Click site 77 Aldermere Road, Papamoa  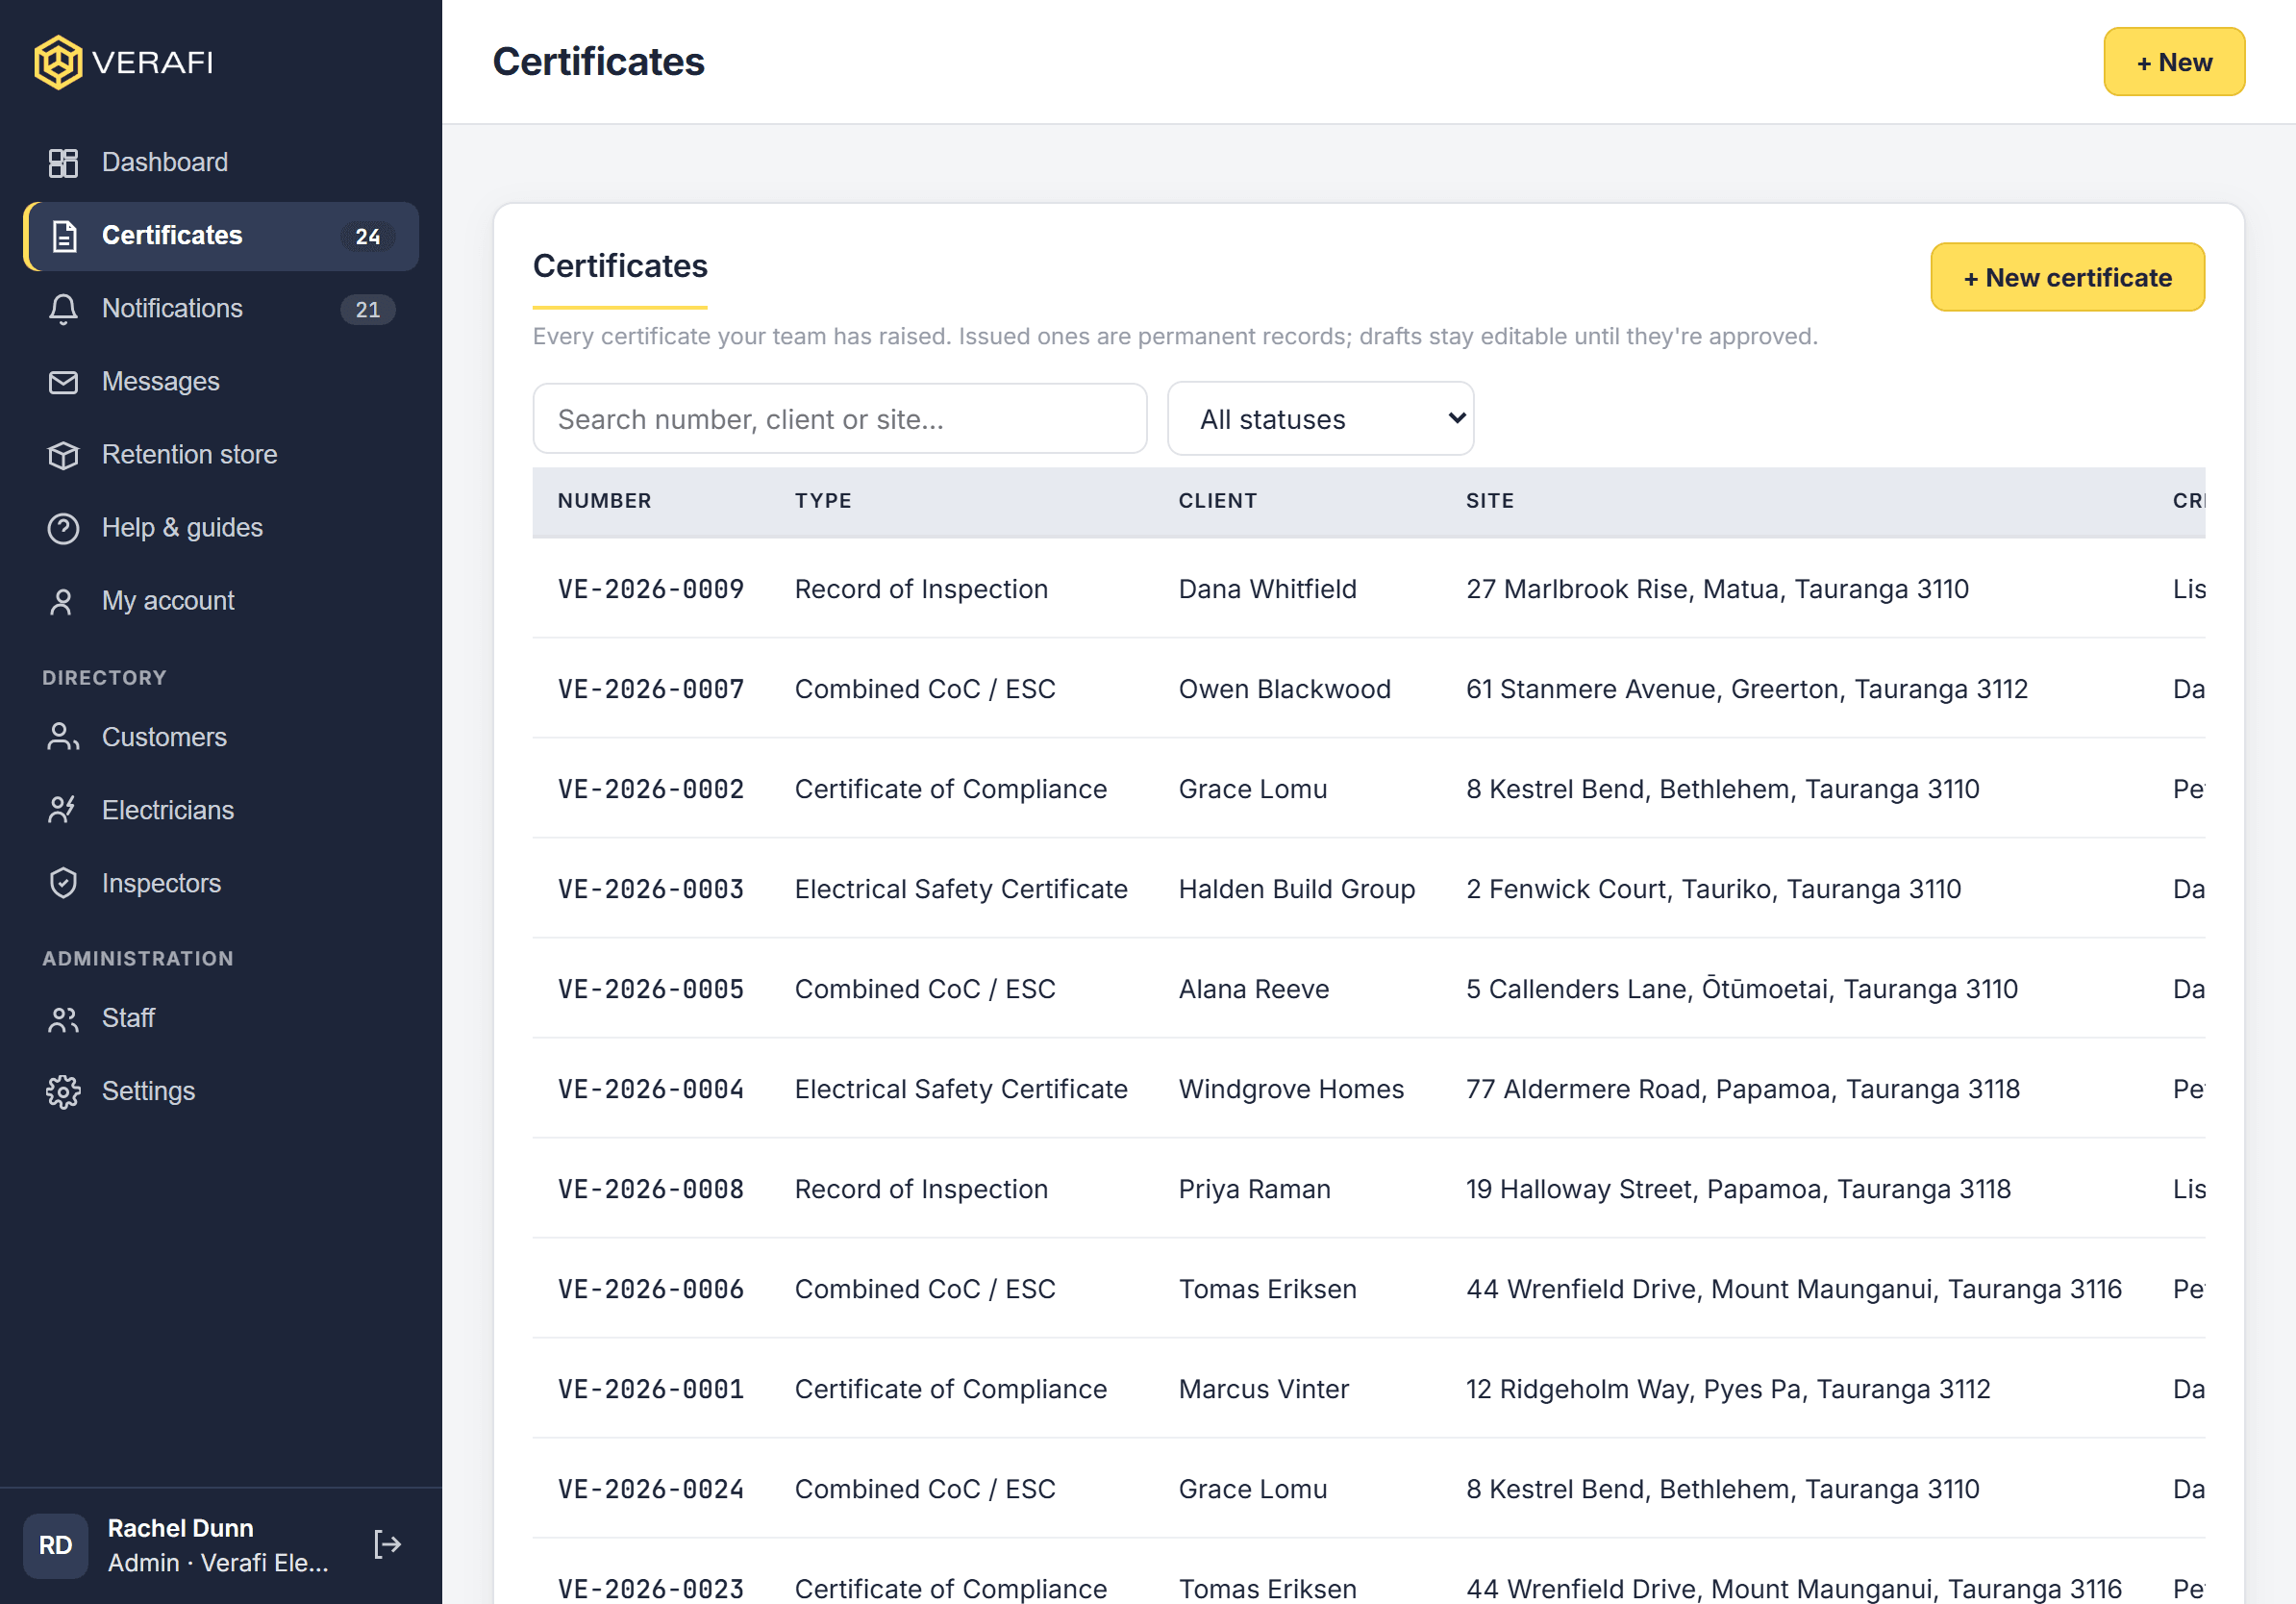point(1742,1089)
